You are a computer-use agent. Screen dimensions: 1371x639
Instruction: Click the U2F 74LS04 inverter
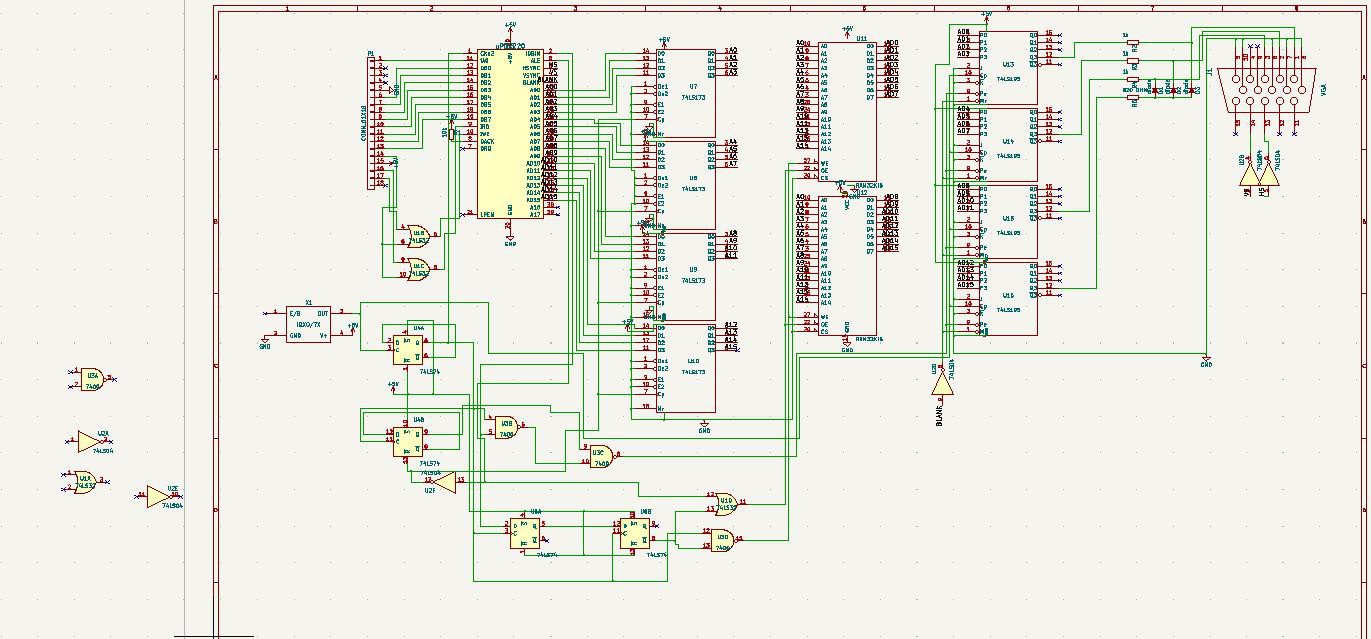(x=439, y=481)
